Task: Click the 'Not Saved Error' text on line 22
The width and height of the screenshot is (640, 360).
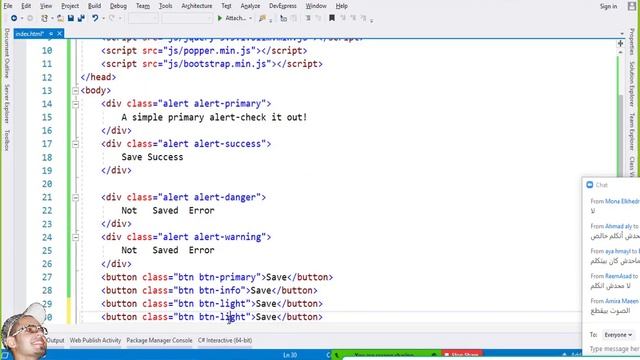Action: pyautogui.click(x=168, y=211)
